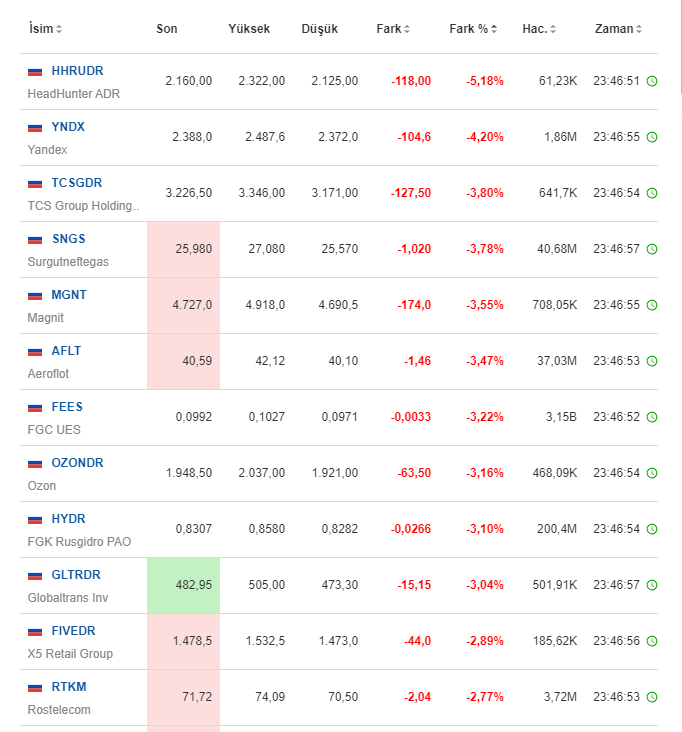Sort by the Fark column header
Image resolution: width=682 pixels, height=732 pixels.
pos(394,29)
